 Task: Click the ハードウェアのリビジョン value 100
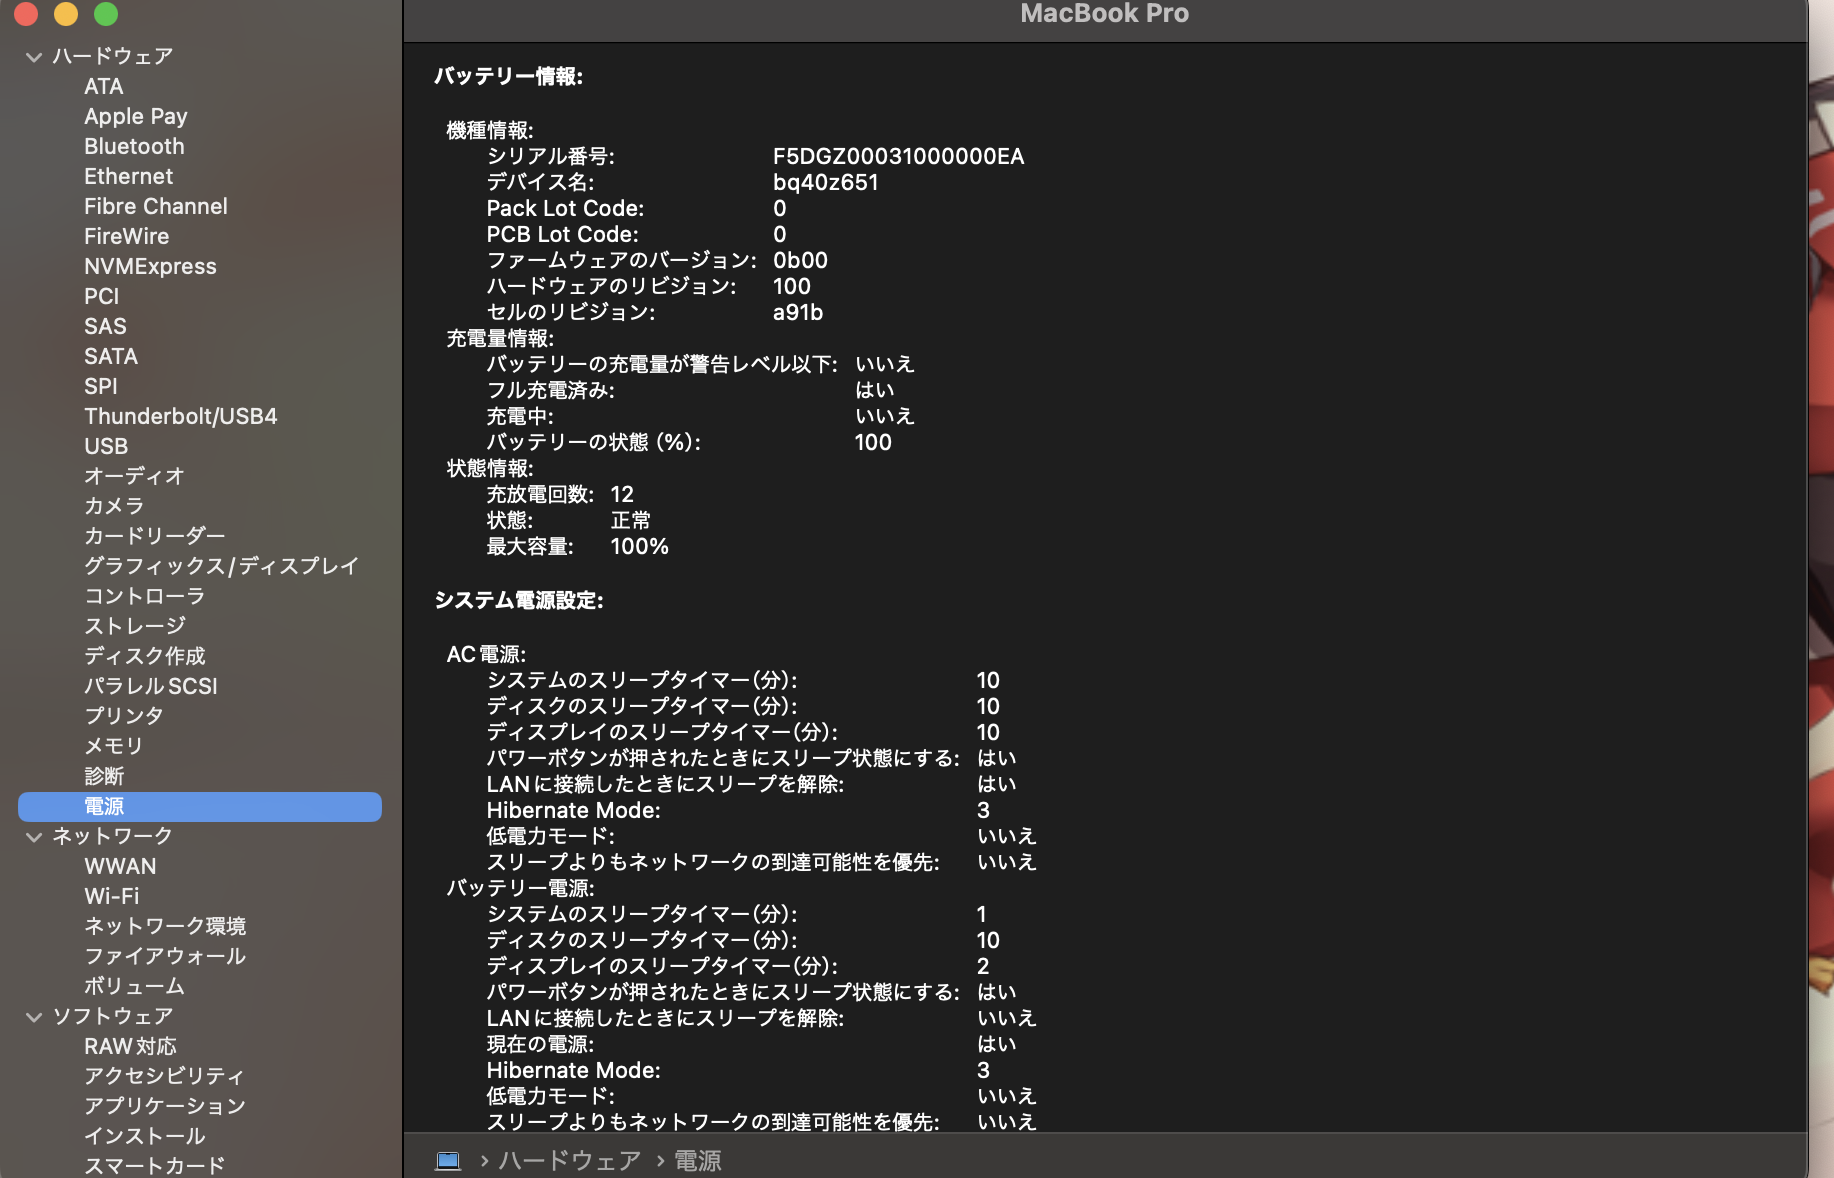(x=792, y=287)
